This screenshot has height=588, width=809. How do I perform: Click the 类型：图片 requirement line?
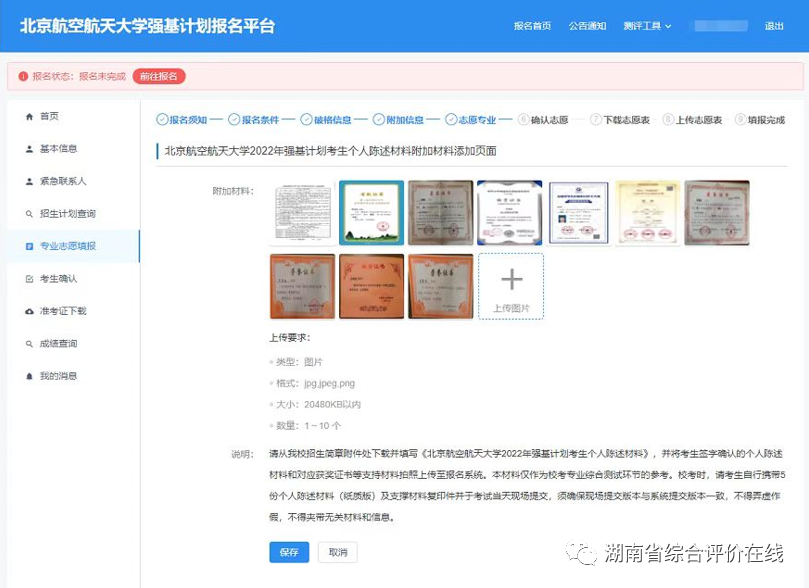coord(299,362)
